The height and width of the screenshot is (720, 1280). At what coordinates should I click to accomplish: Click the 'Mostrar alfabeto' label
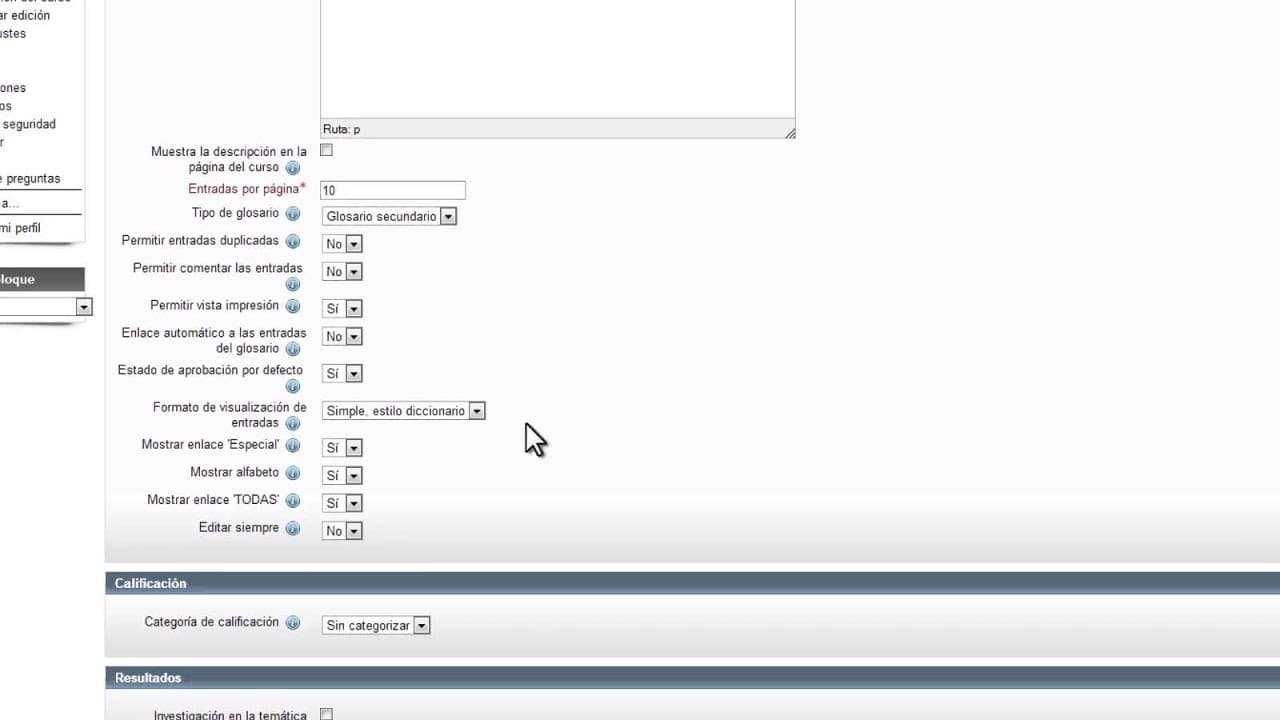coord(234,472)
